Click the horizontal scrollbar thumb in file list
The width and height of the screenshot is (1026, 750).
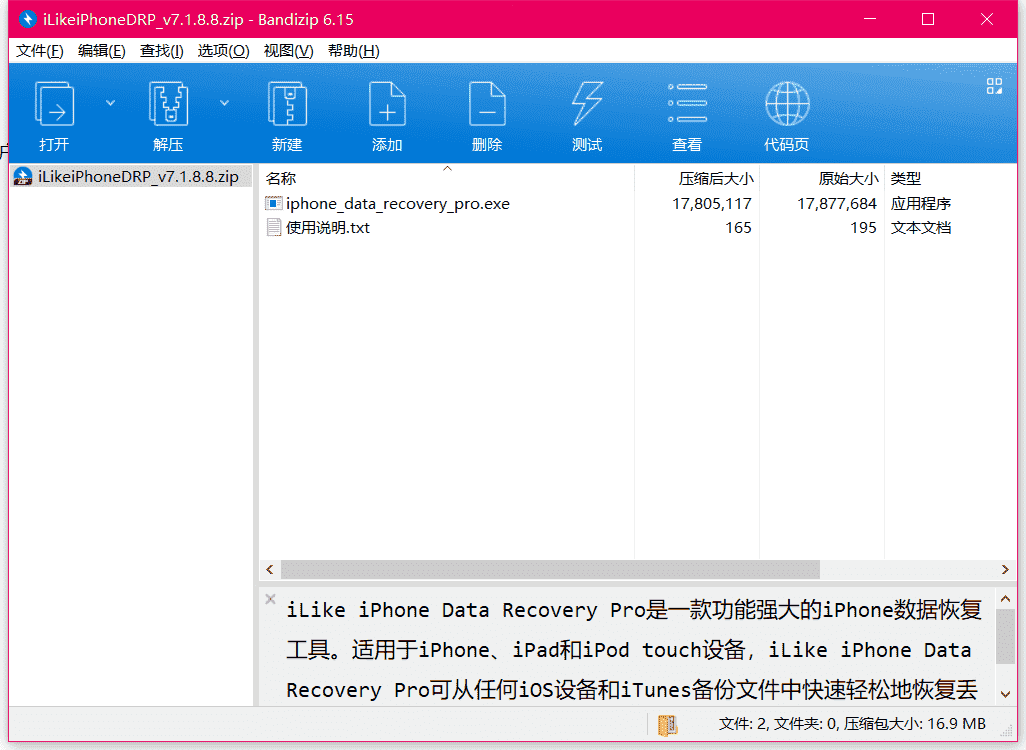point(550,569)
